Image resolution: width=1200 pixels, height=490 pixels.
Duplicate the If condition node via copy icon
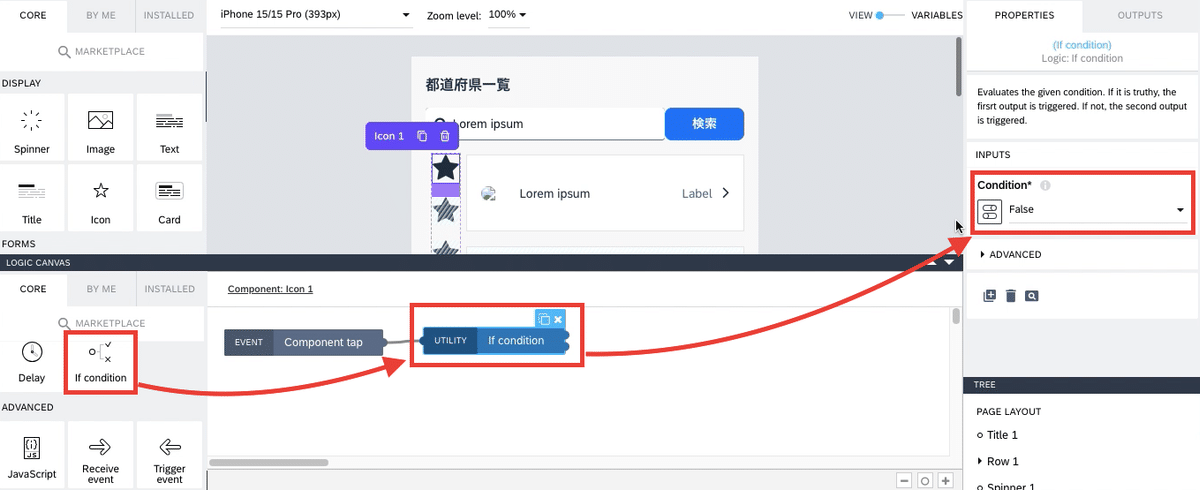pyautogui.click(x=544, y=319)
